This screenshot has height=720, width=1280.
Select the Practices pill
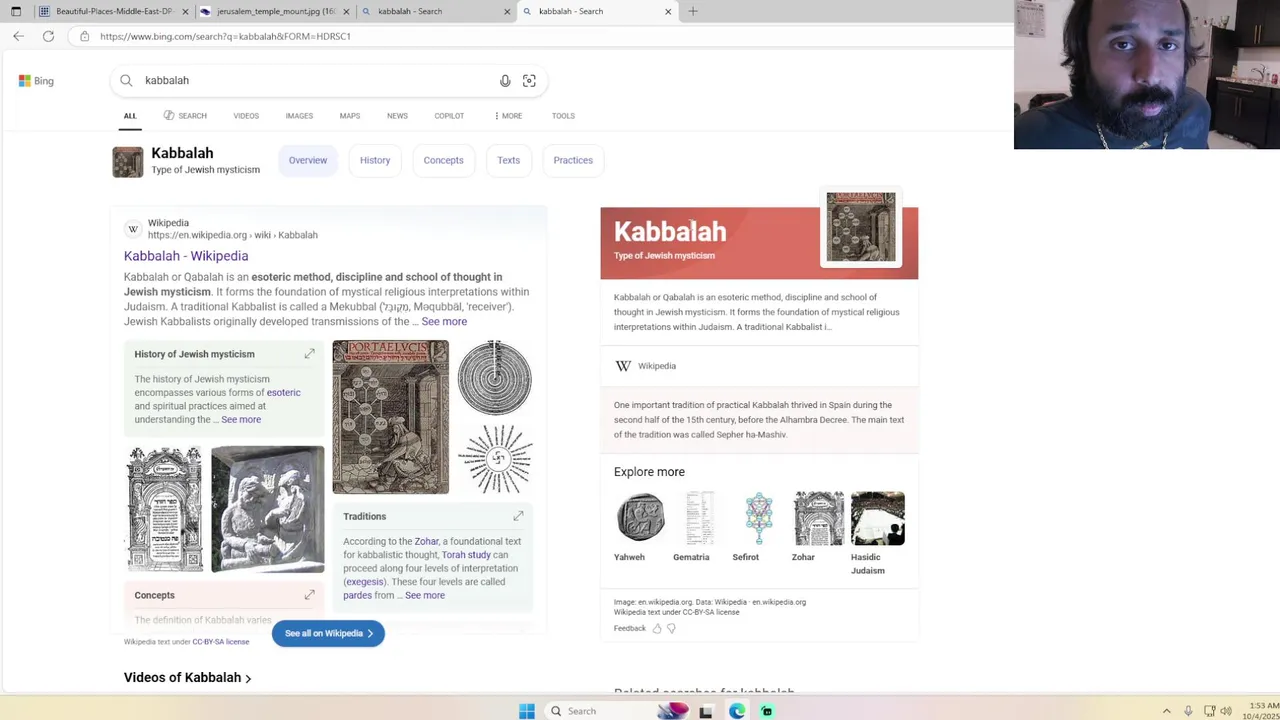(x=573, y=160)
